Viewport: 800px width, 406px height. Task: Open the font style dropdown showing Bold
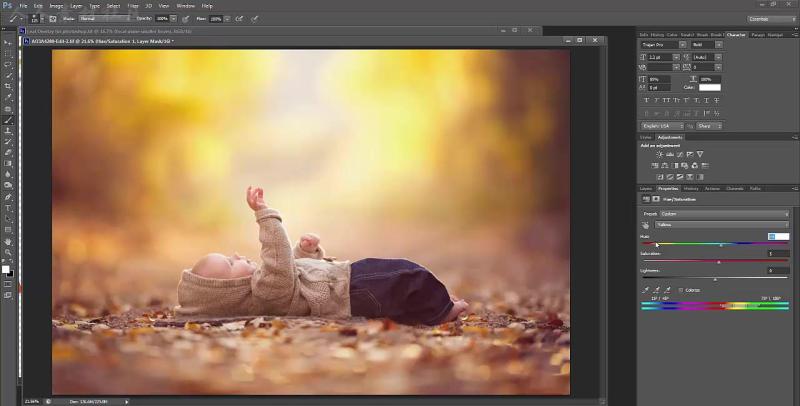(707, 45)
